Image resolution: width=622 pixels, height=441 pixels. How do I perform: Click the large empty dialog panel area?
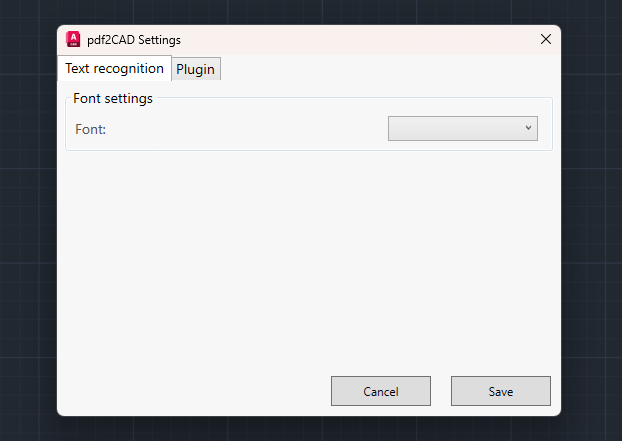(308, 260)
